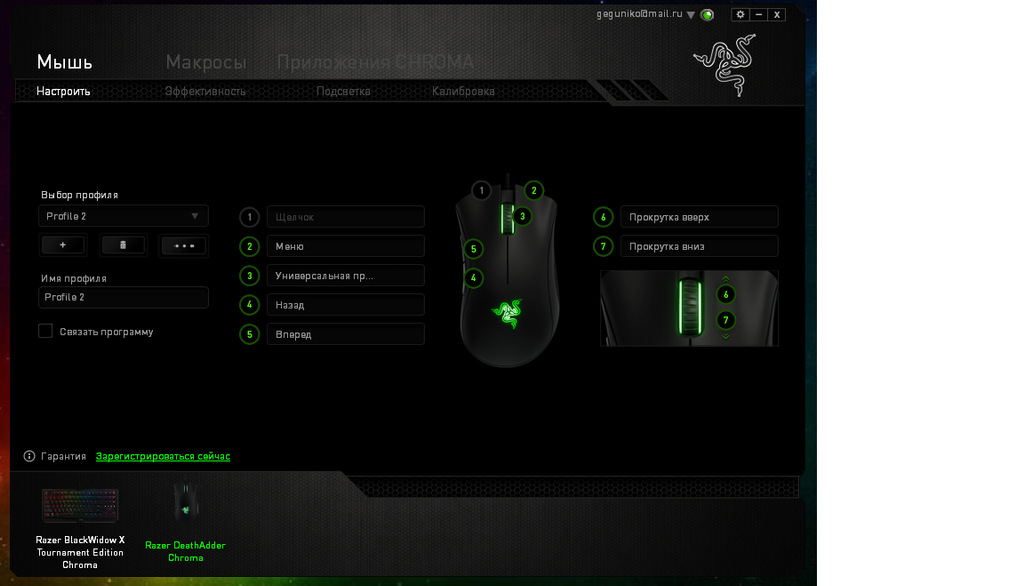The width and height of the screenshot is (1024, 586).
Task: Add a new profile with plus button
Action: click(63, 245)
